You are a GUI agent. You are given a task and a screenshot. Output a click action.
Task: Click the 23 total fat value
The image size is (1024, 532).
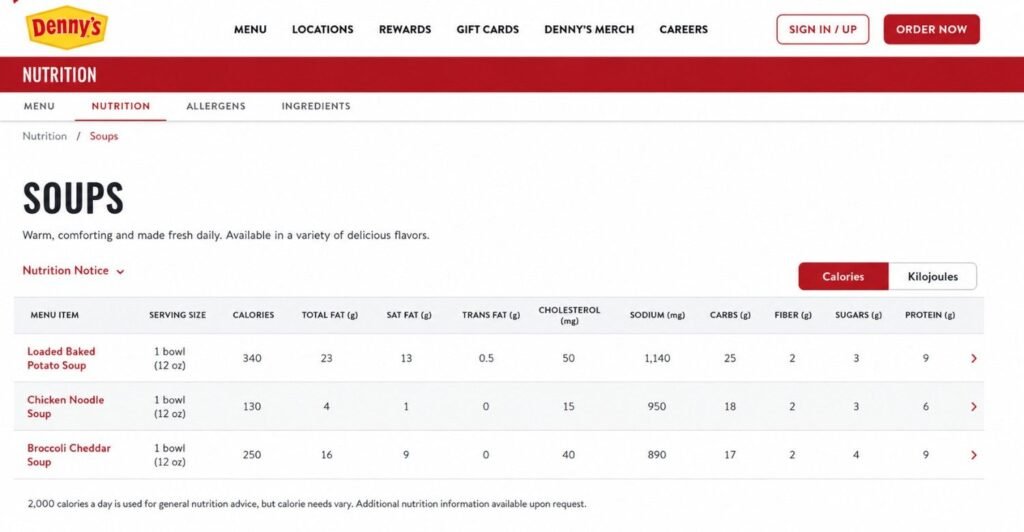coord(327,358)
